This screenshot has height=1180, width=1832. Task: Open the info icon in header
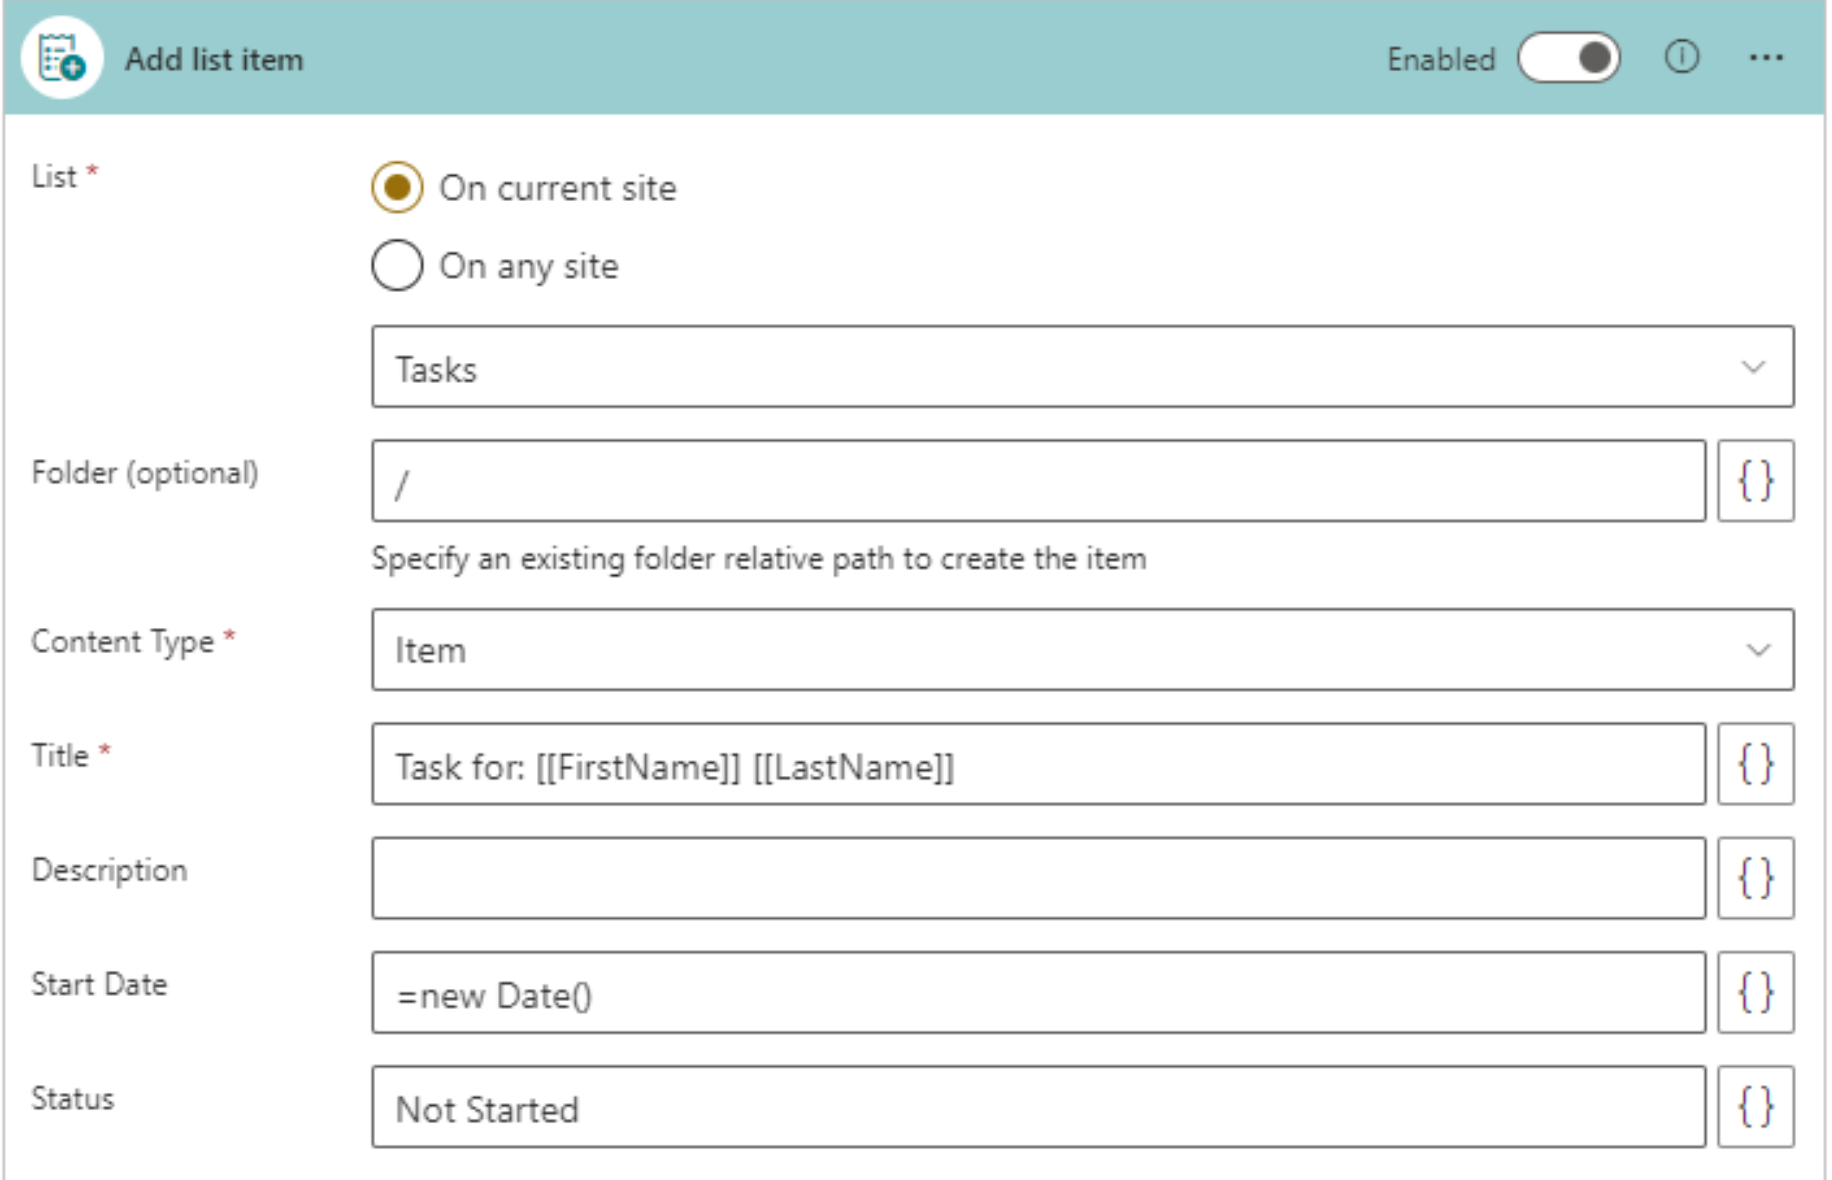pyautogui.click(x=1681, y=58)
